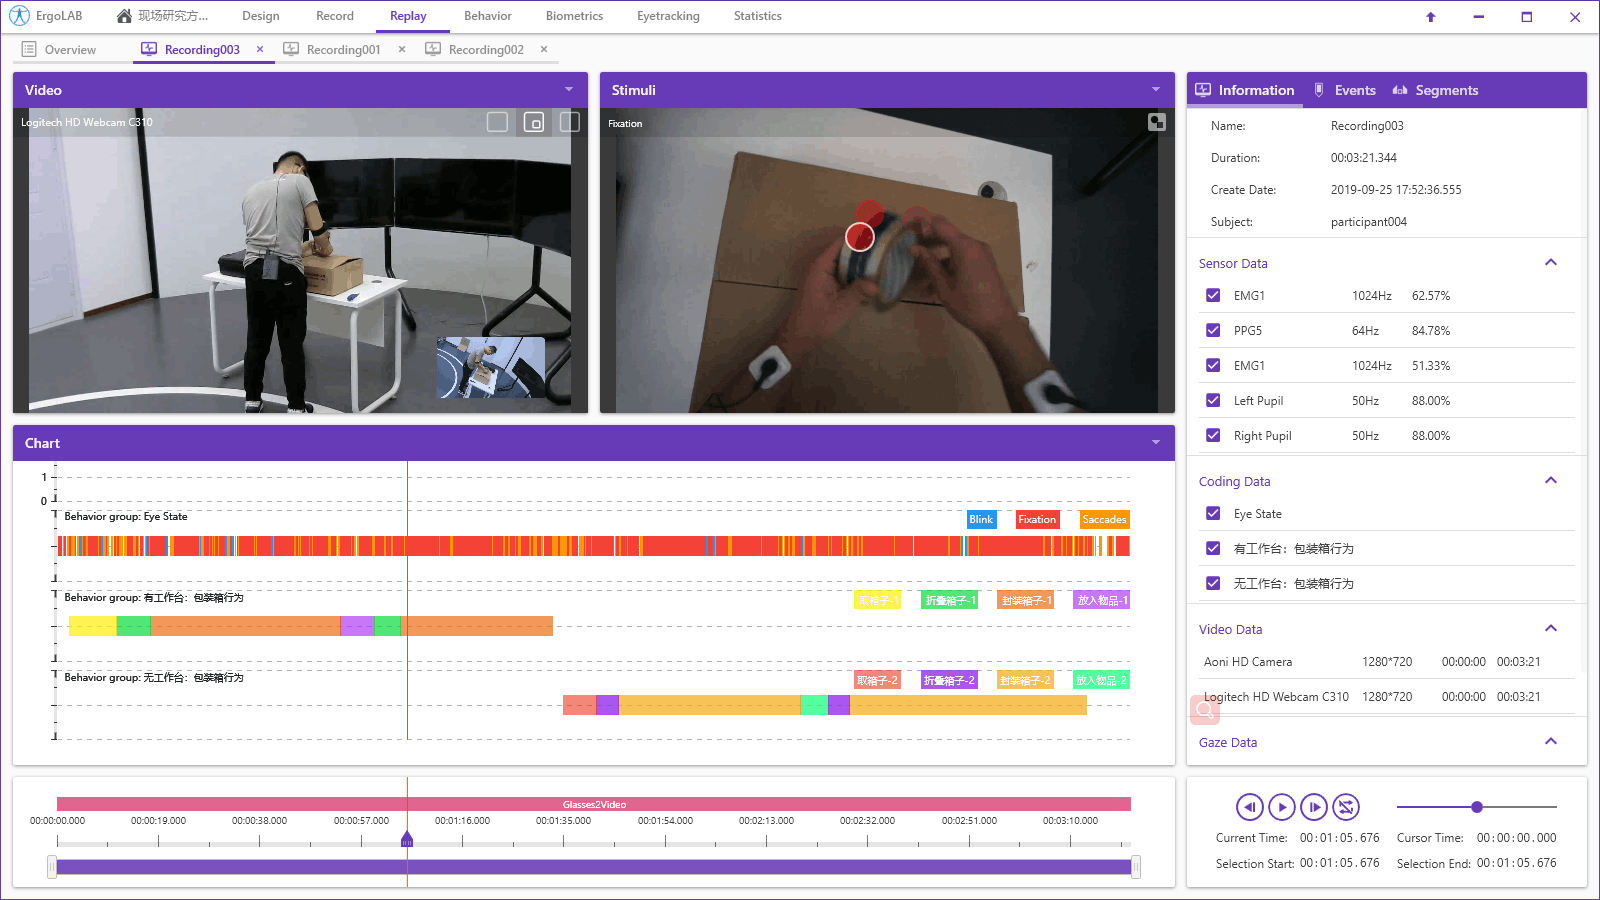Image resolution: width=1600 pixels, height=900 pixels.
Task: Uncheck the Left Pupil checkbox
Action: [x=1213, y=400]
